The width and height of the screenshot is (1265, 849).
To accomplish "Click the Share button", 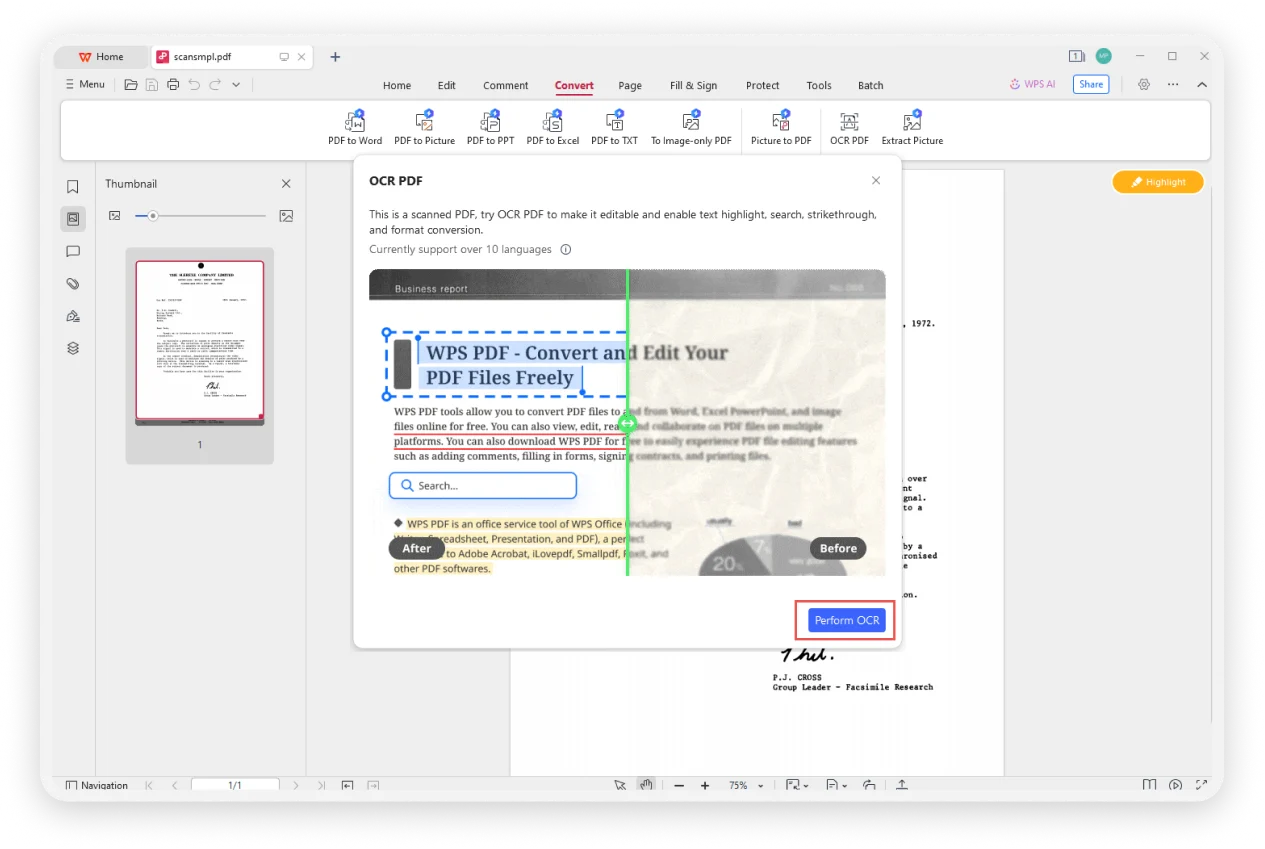I will tap(1091, 85).
